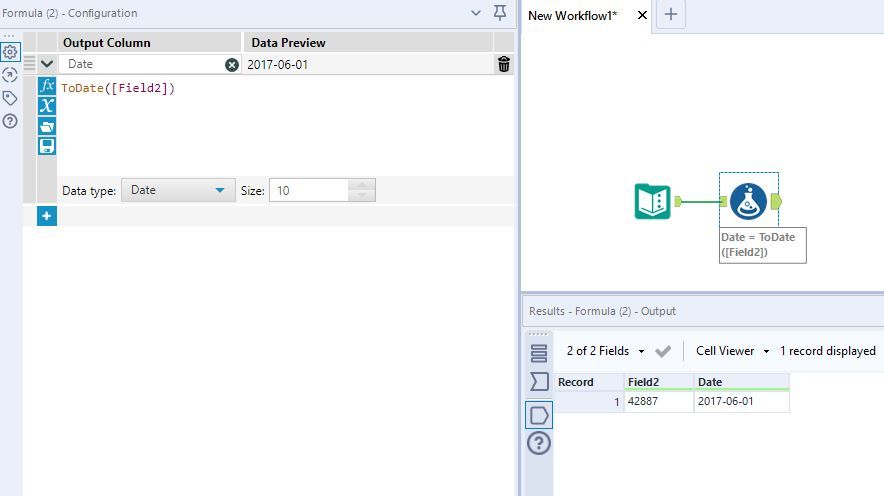This screenshot has width=884, height=496.
Task: Click the Input Data tool output anchor
Action: click(678, 201)
